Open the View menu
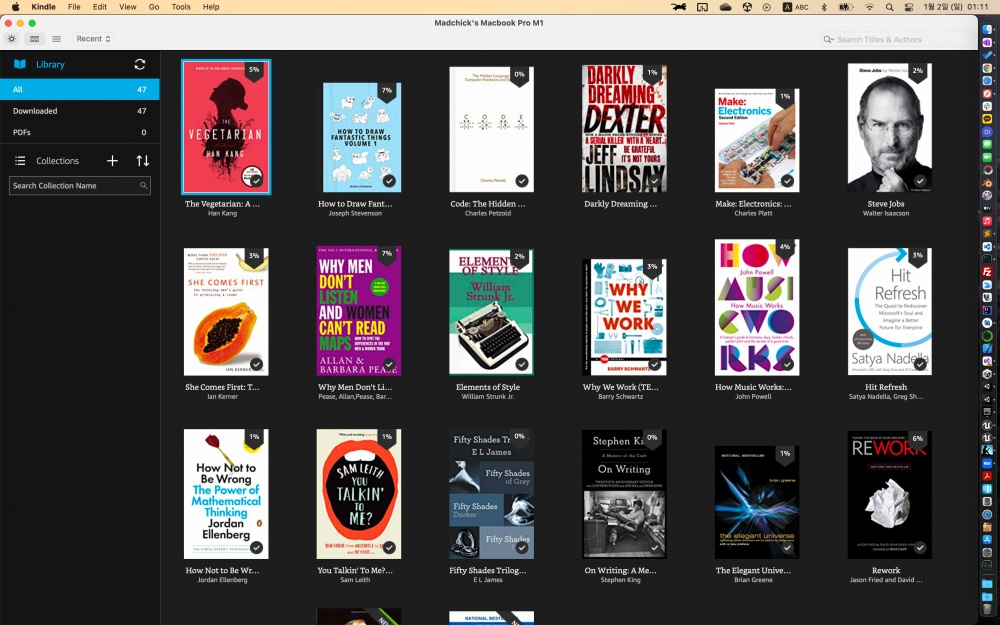Image resolution: width=1000 pixels, height=625 pixels. [x=128, y=7]
